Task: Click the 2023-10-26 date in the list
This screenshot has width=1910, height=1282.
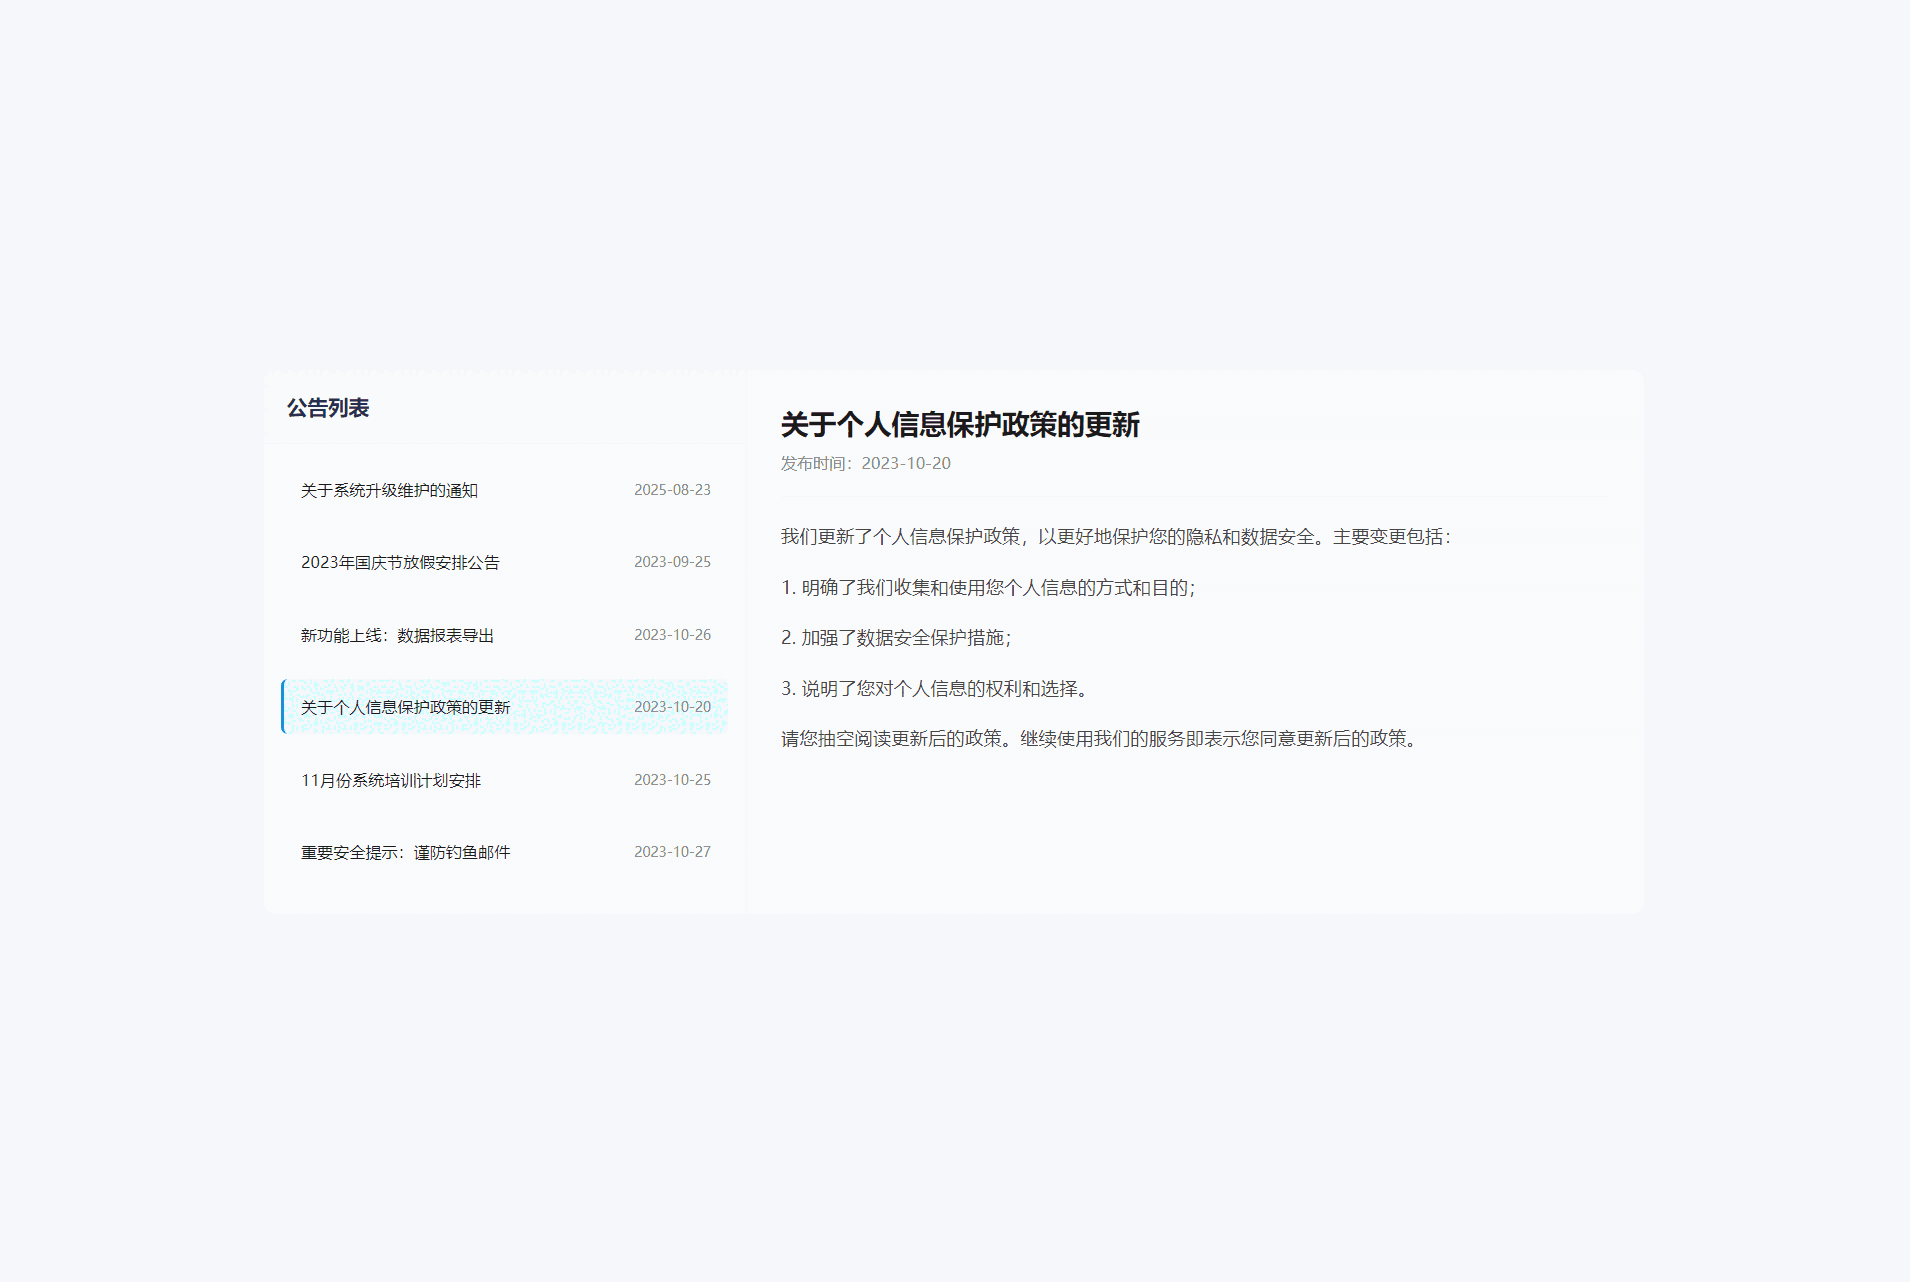Action: [x=672, y=635]
